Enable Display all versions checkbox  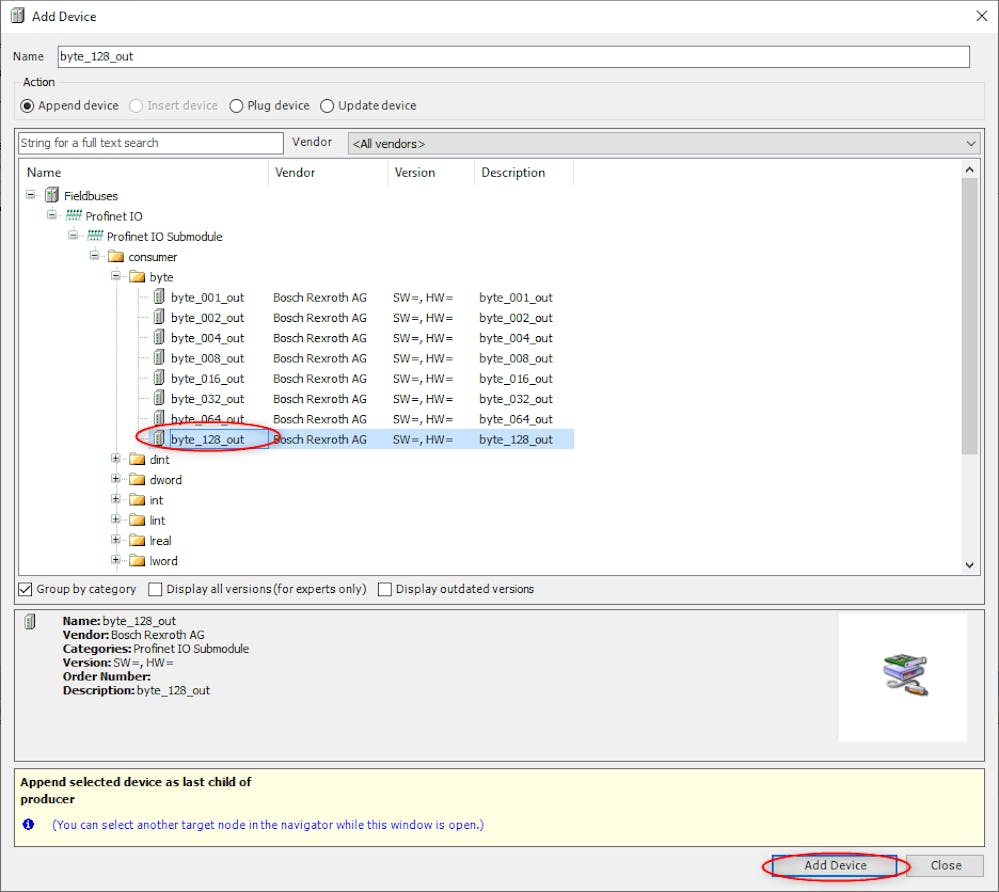(x=155, y=589)
